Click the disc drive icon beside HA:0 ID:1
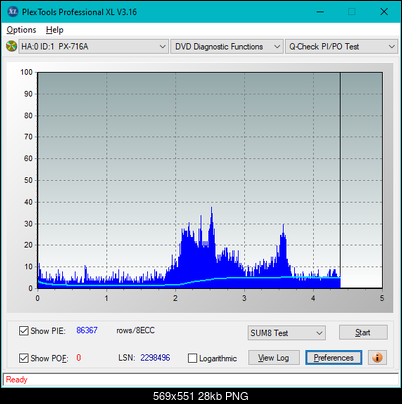This screenshot has width=402, height=404. click(x=11, y=46)
